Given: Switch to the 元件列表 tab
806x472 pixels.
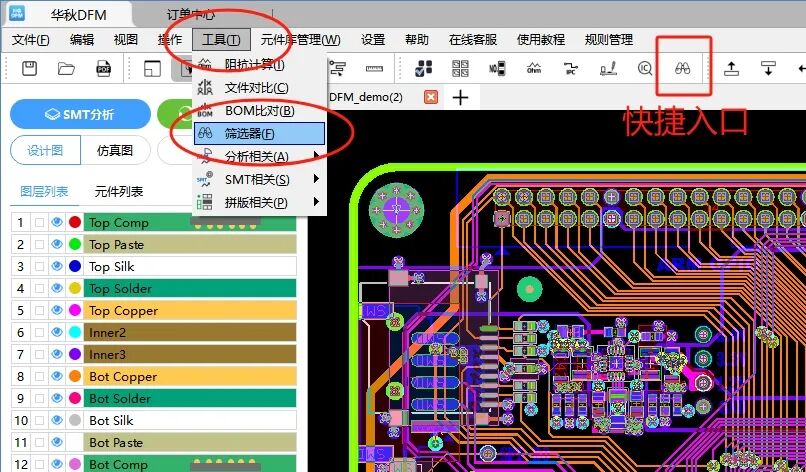Looking at the screenshot, I should click(118, 191).
